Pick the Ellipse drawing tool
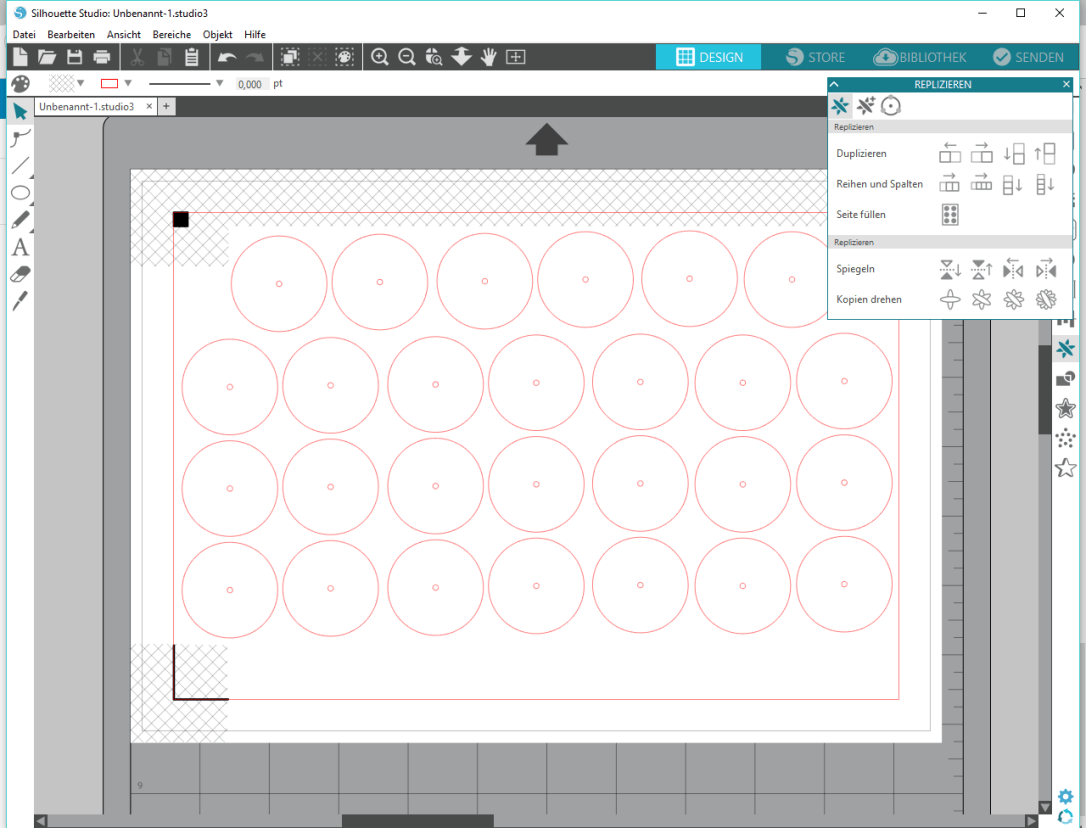This screenshot has height=828, width=1086. pyautogui.click(x=20, y=193)
